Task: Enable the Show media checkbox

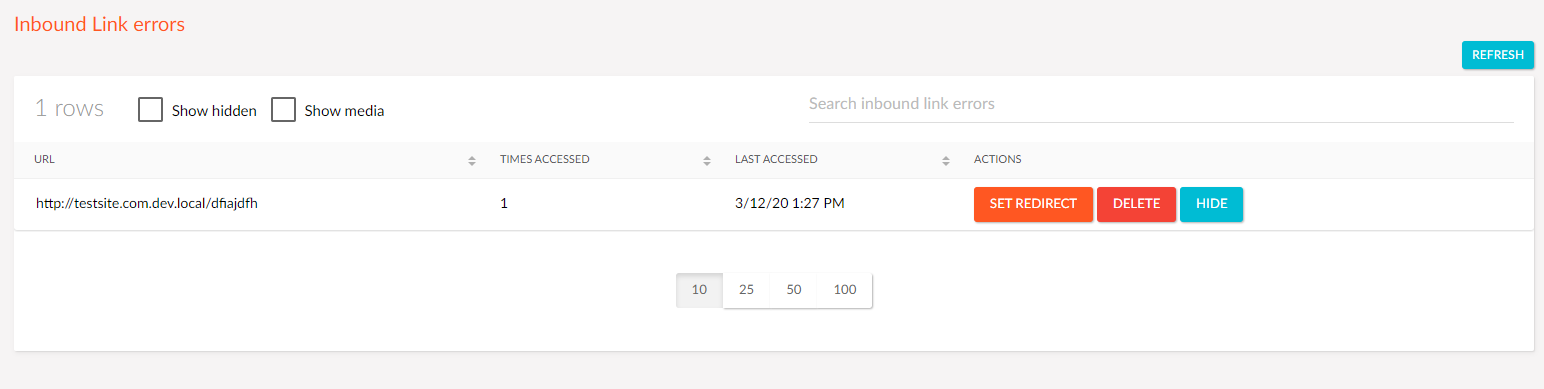Action: [x=283, y=110]
